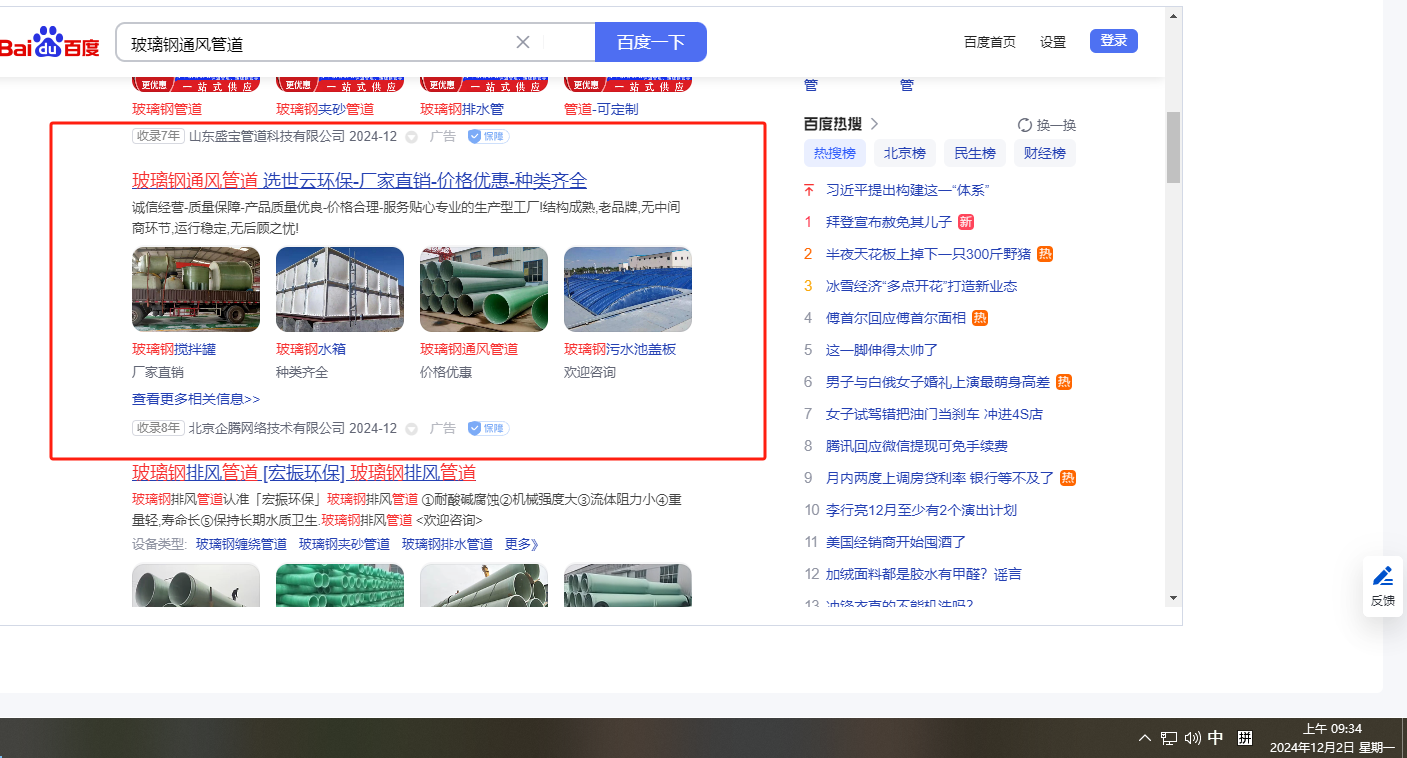This screenshot has height=758, width=1407.
Task: Open hot search 冰雪经济"多点开花"打造新业态
Action: (922, 286)
